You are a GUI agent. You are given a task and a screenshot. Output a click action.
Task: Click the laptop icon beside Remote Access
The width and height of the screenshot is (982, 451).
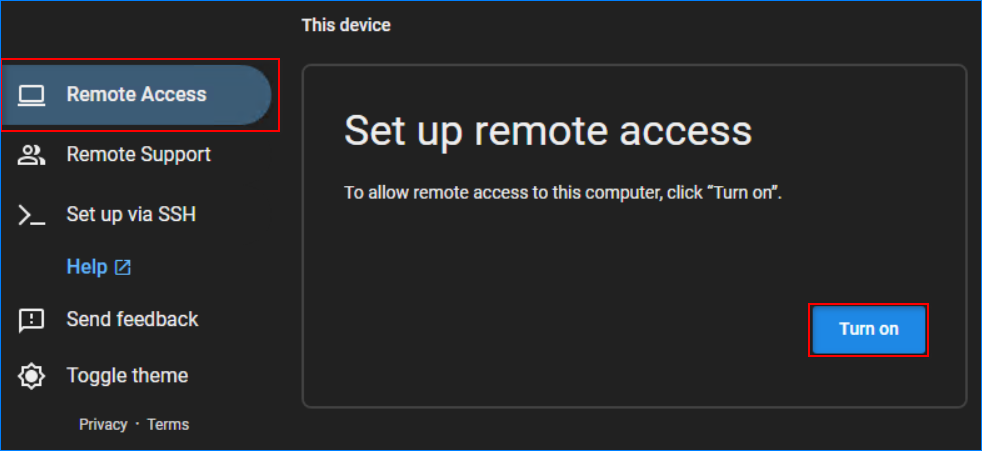coord(32,95)
